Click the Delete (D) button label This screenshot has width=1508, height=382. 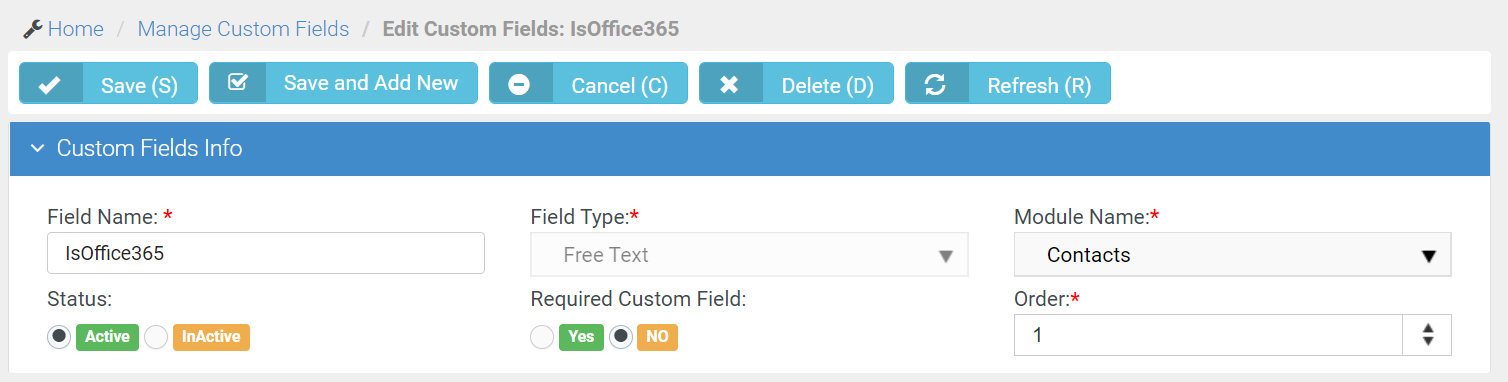[x=827, y=86]
